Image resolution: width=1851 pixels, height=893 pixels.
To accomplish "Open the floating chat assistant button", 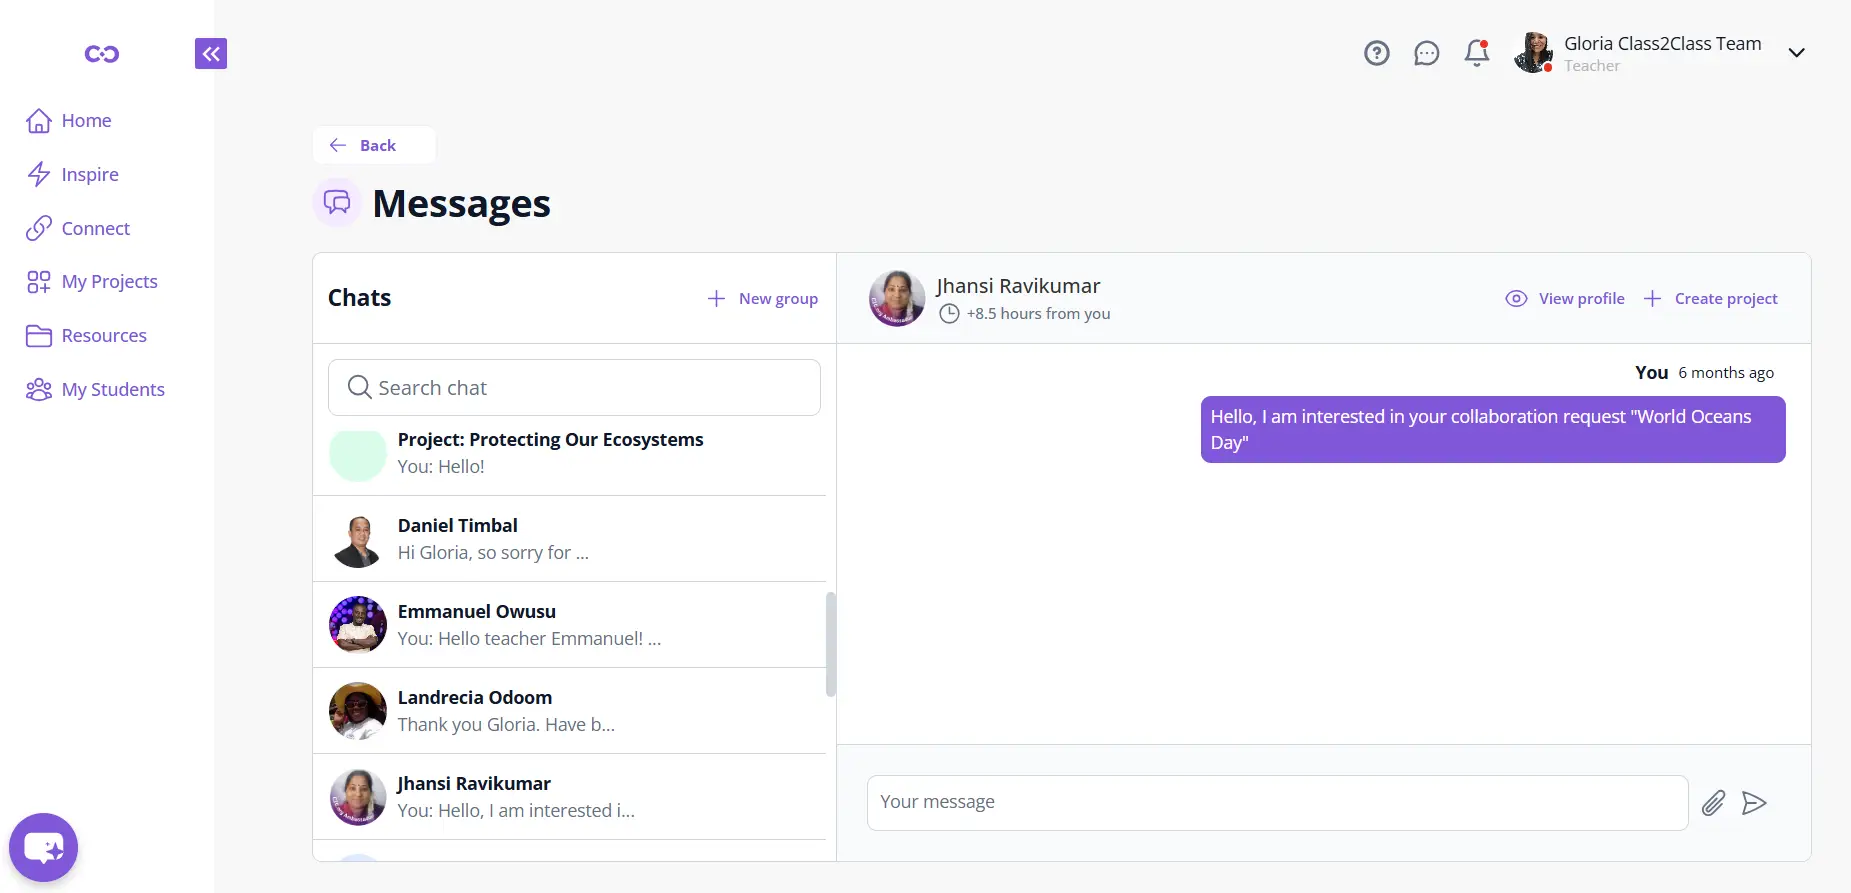I will pos(43,848).
